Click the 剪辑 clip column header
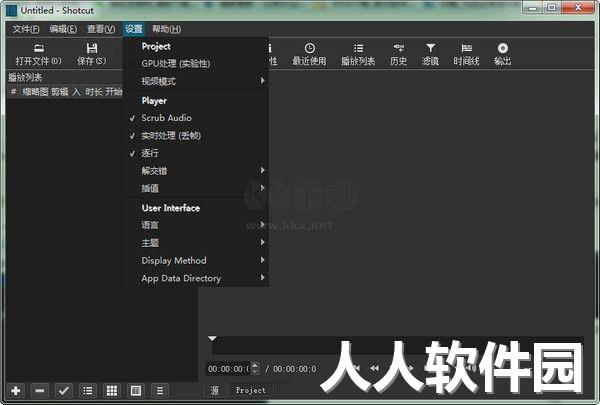Screen dimensions: 600x405 (x=60, y=92)
